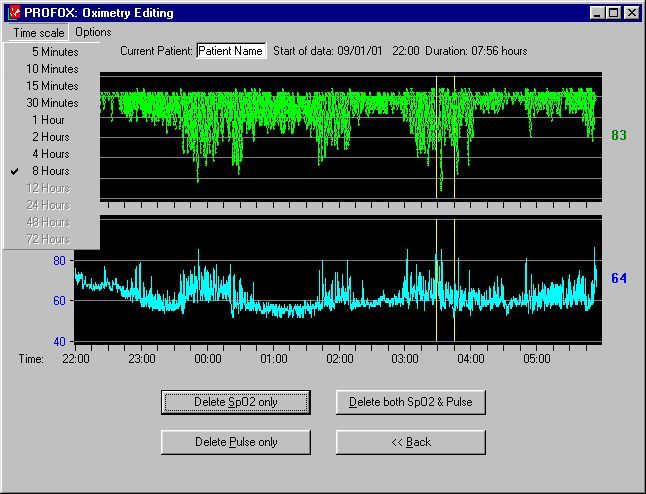Click the PROFOX application icon in title bar

point(14,12)
